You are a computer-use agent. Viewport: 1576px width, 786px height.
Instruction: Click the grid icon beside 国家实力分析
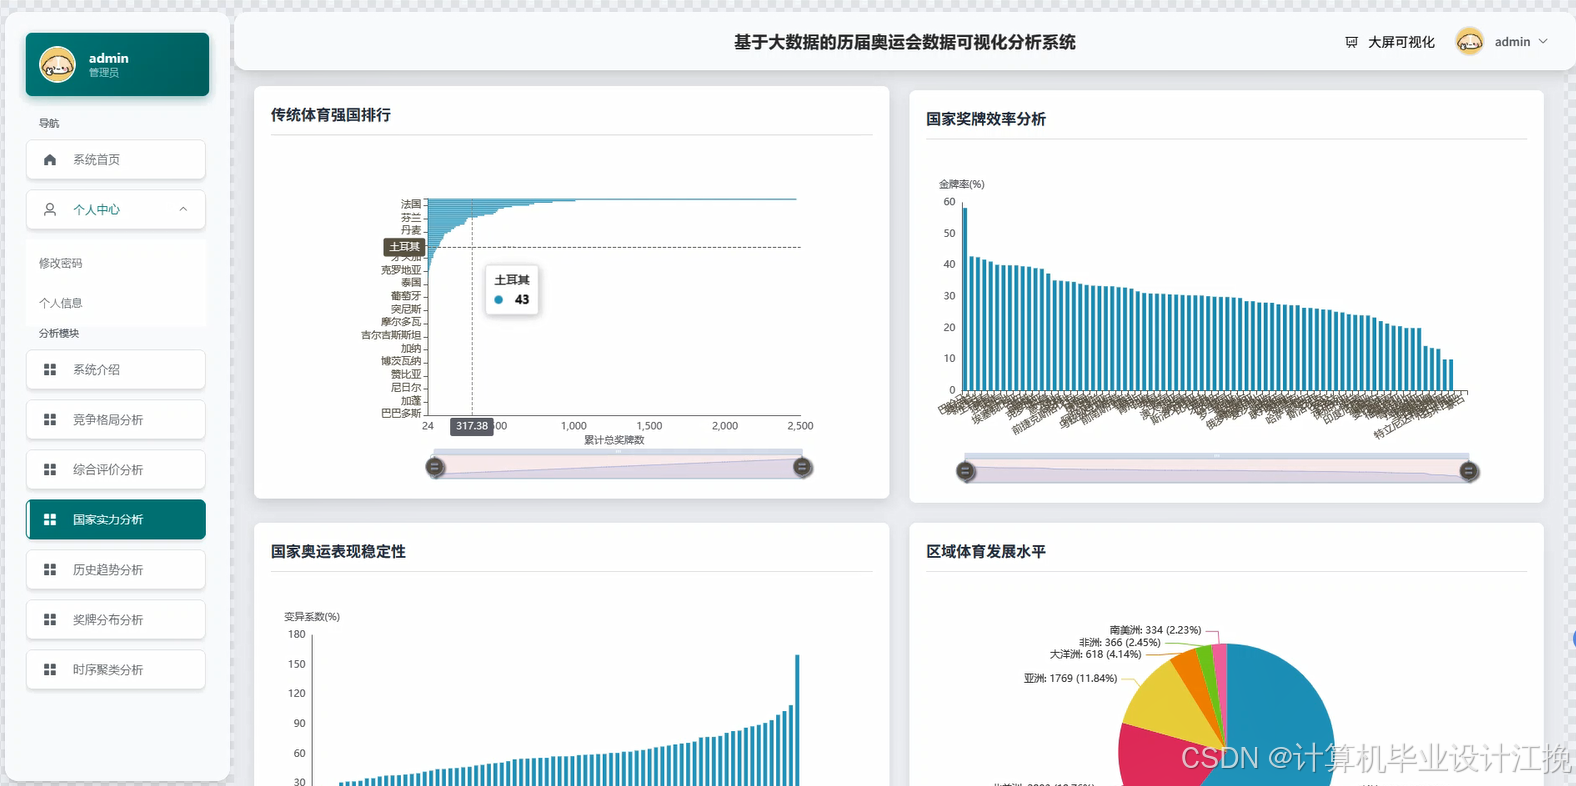coord(50,520)
